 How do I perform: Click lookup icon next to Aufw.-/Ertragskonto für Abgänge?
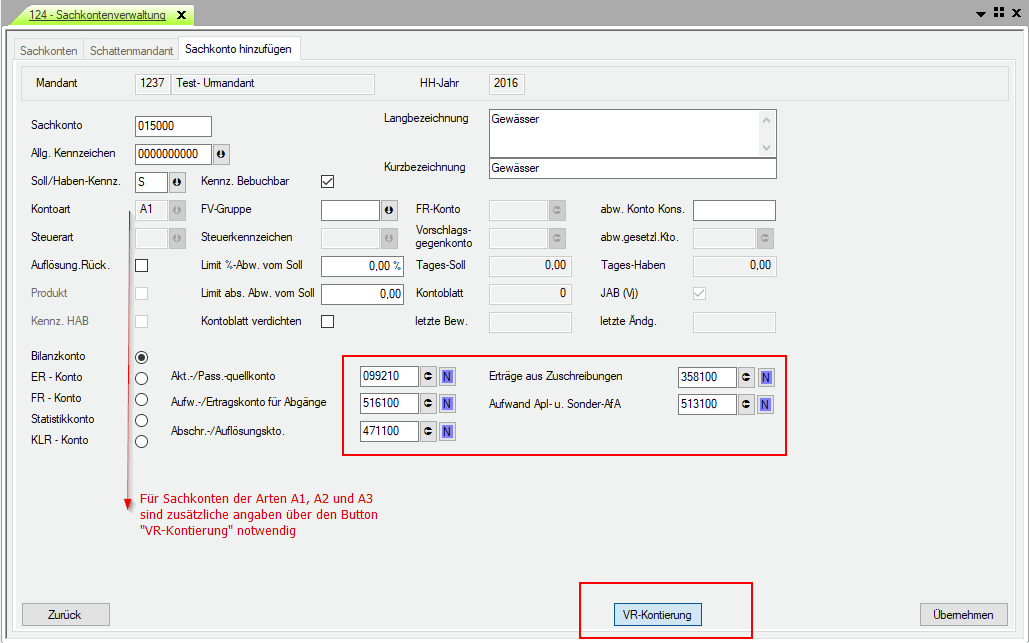coord(428,404)
